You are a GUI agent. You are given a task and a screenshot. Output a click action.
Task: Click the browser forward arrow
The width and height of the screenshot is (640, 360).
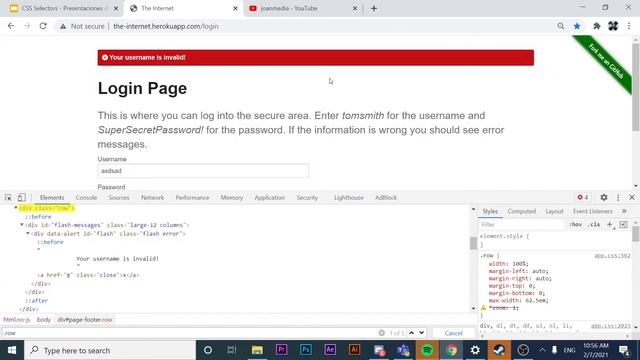tap(27, 26)
